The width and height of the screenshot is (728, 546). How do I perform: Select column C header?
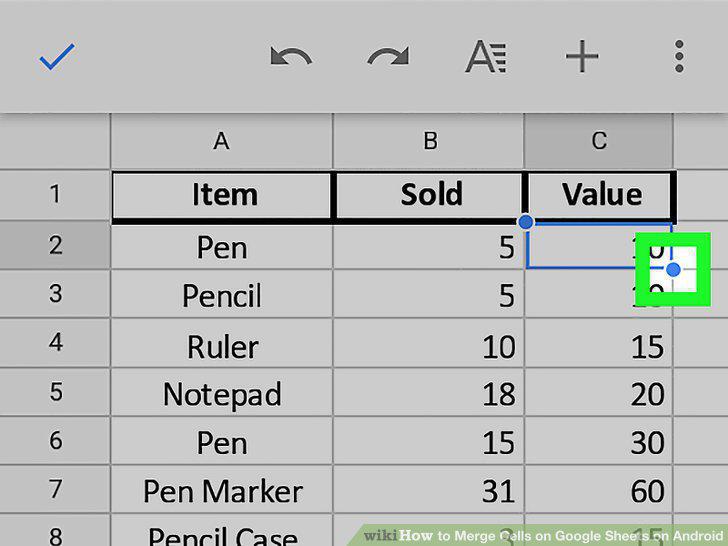coord(598,141)
